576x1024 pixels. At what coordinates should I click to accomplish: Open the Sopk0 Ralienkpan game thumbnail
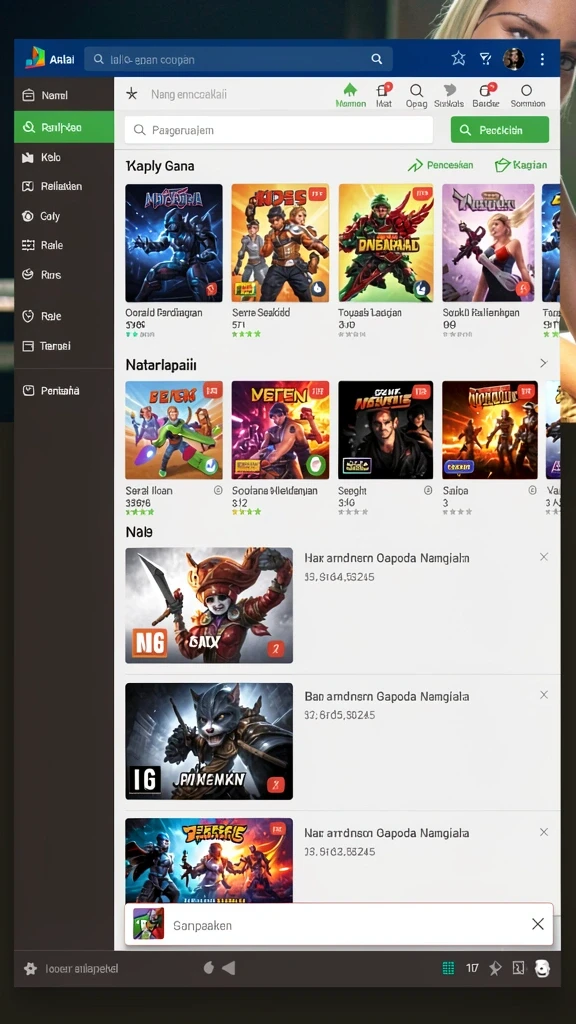tap(488, 242)
